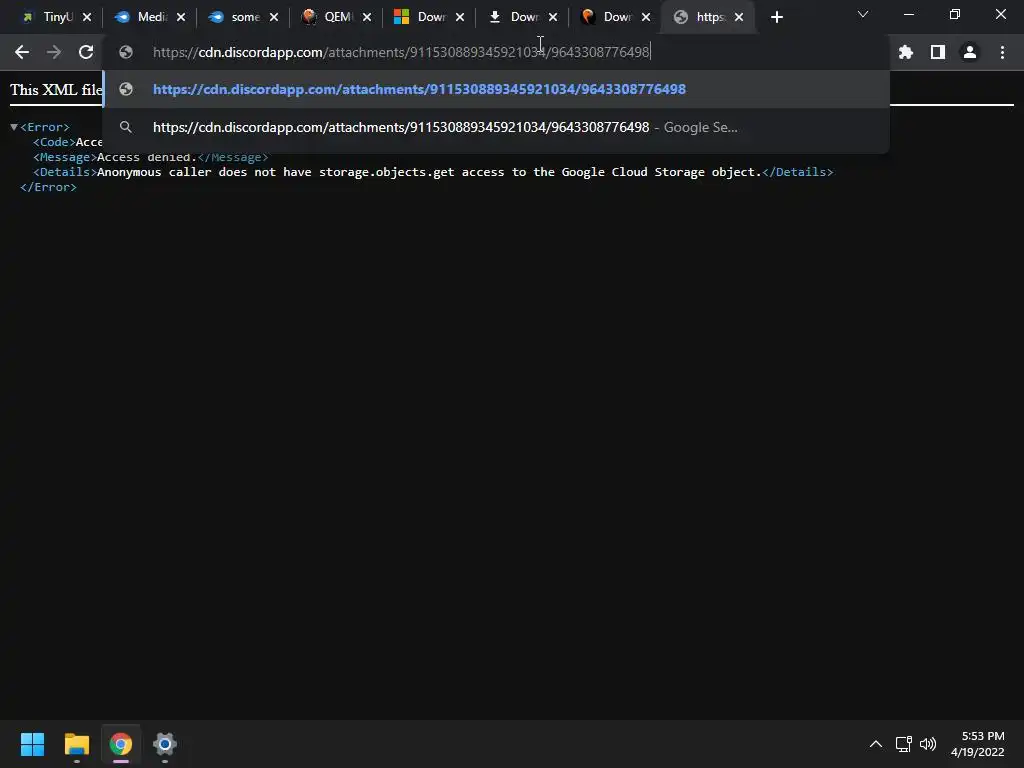Click the forward navigation arrow

tap(54, 52)
